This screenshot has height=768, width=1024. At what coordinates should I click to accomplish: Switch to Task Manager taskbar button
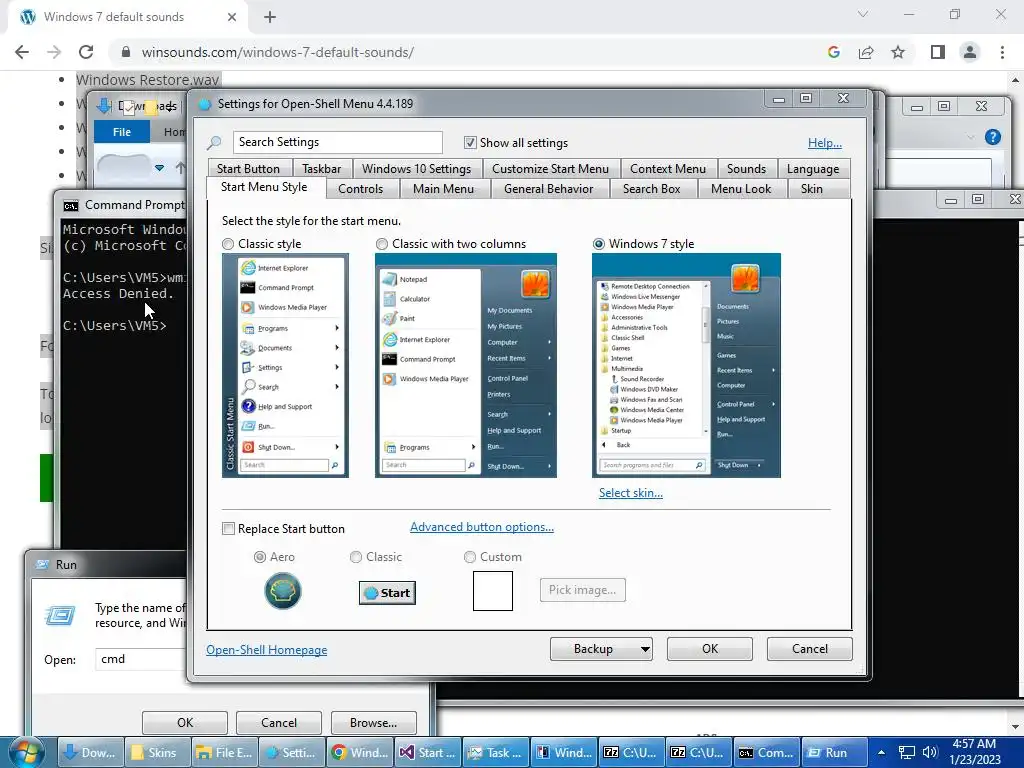495,752
